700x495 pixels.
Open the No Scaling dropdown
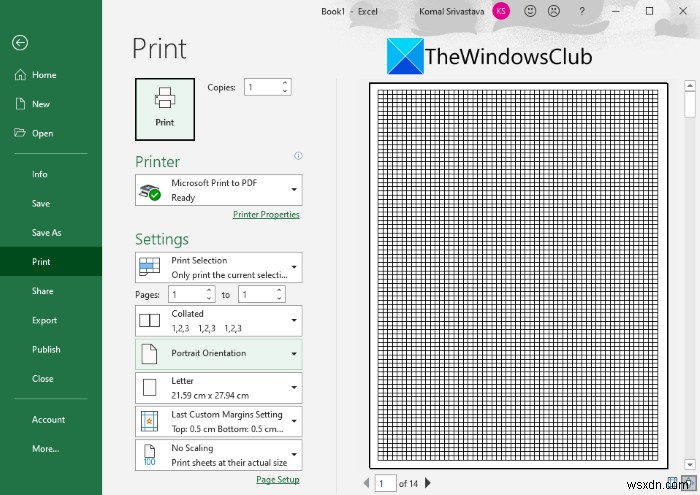219,455
